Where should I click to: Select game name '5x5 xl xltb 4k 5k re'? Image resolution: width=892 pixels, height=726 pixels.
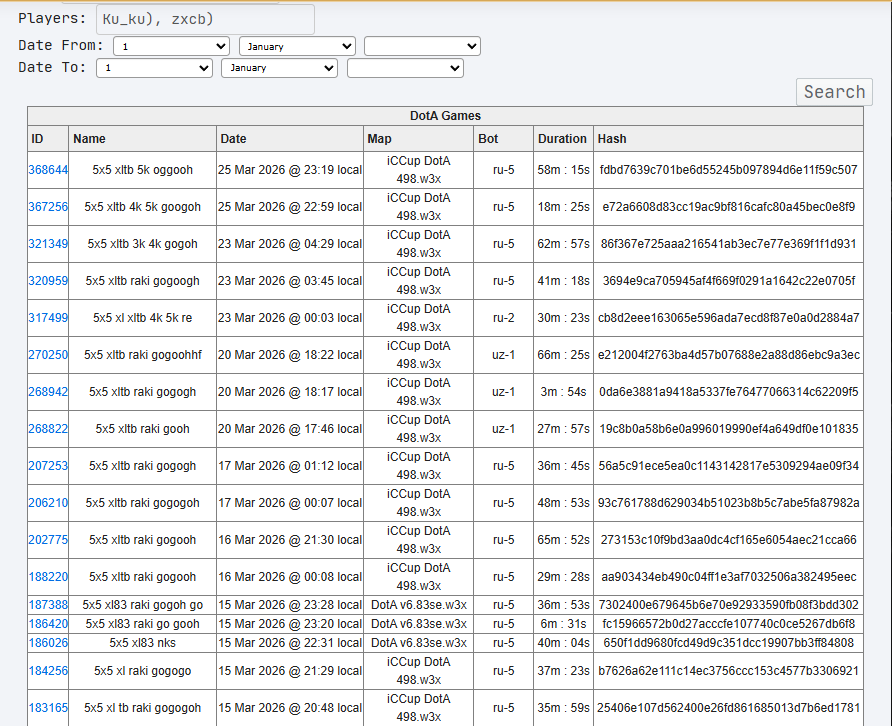[142, 317]
